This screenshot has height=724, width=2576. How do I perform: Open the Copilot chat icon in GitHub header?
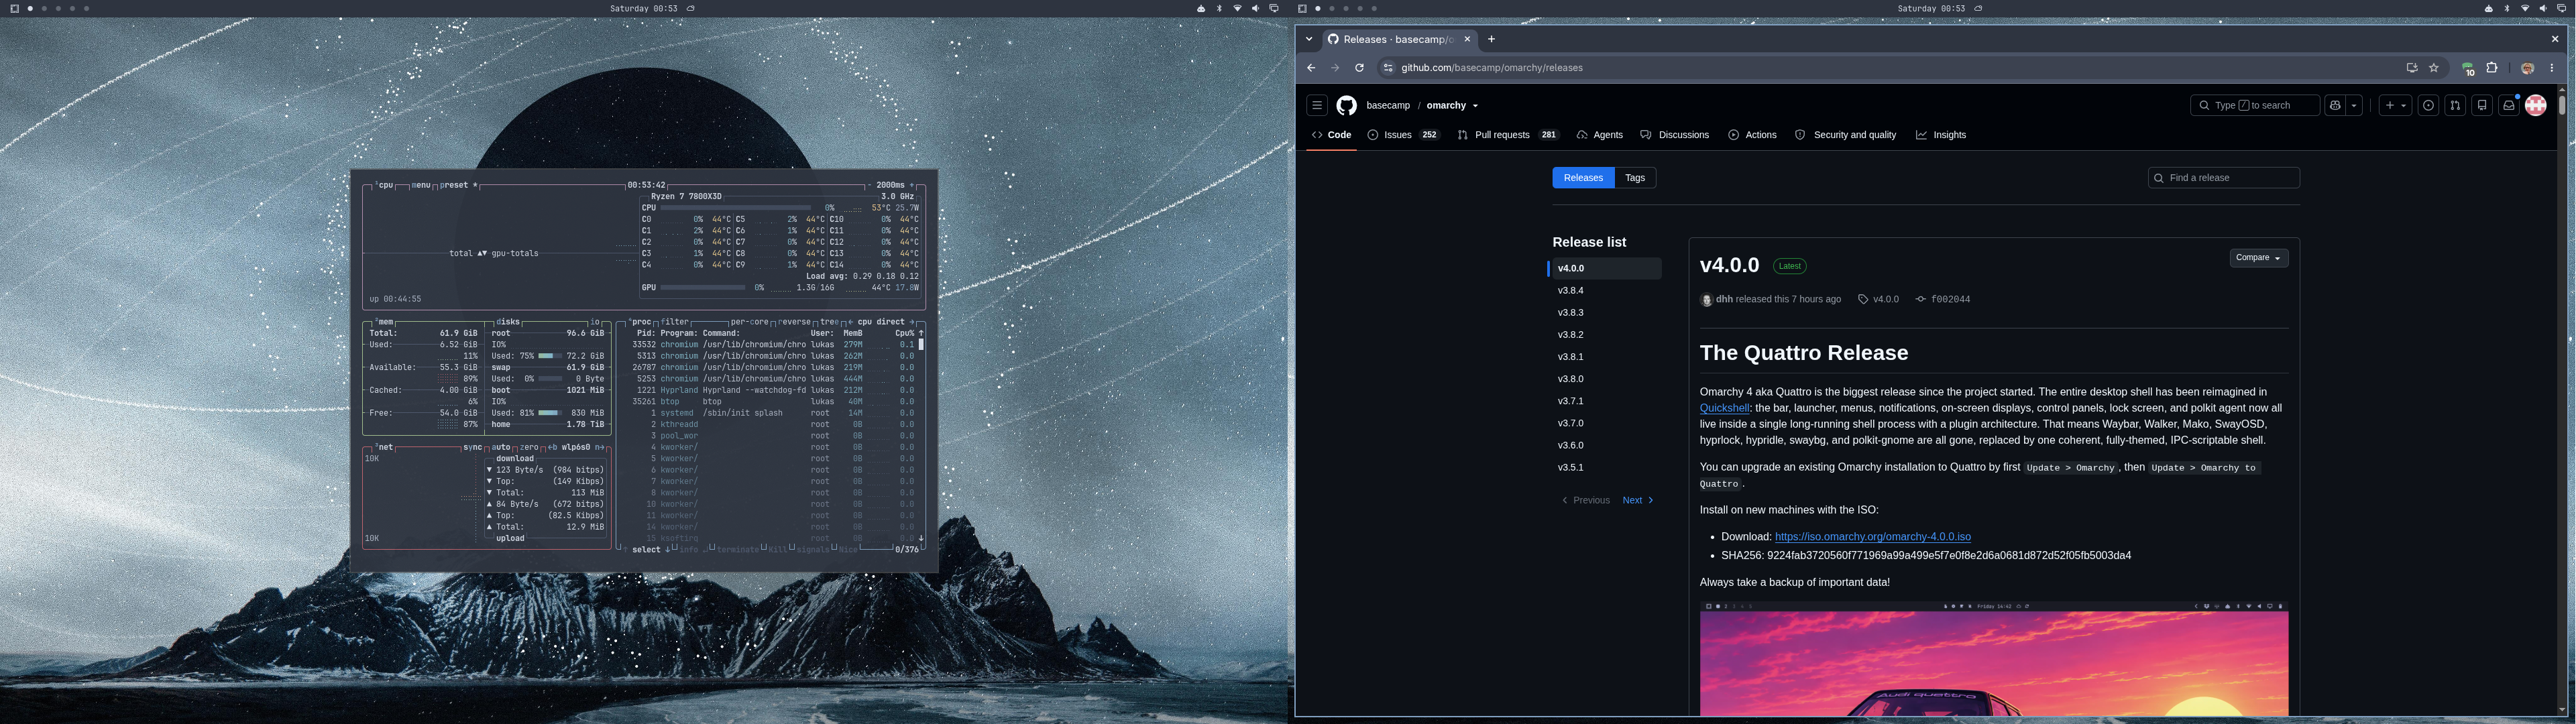click(x=2334, y=105)
